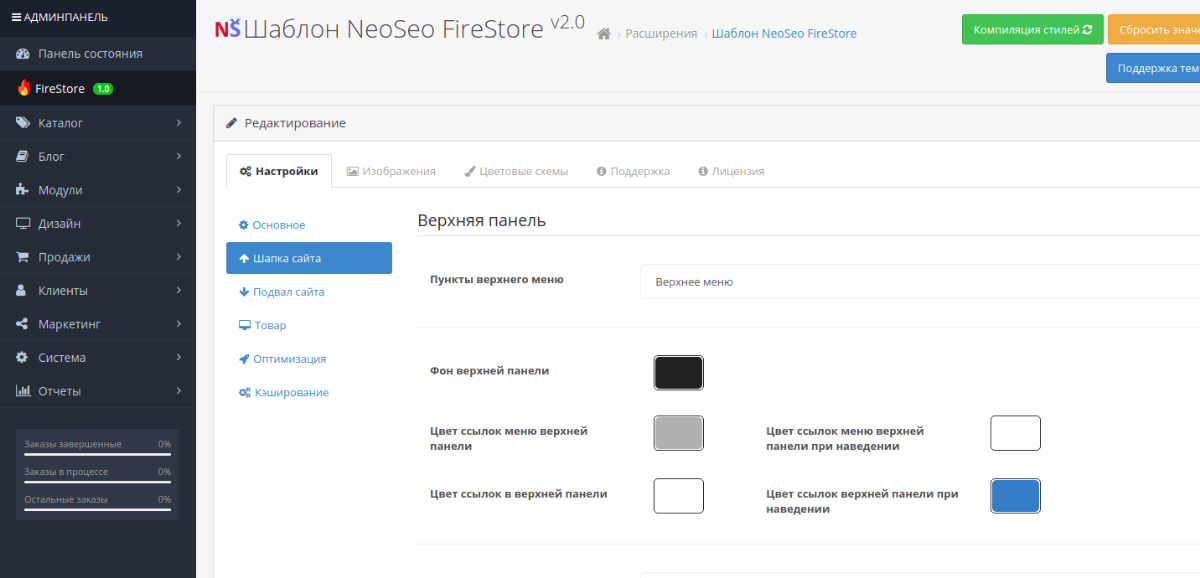Click the down arrow icon beside Подвал сайта
Image resolution: width=1200 pixels, height=578 pixels.
244,292
